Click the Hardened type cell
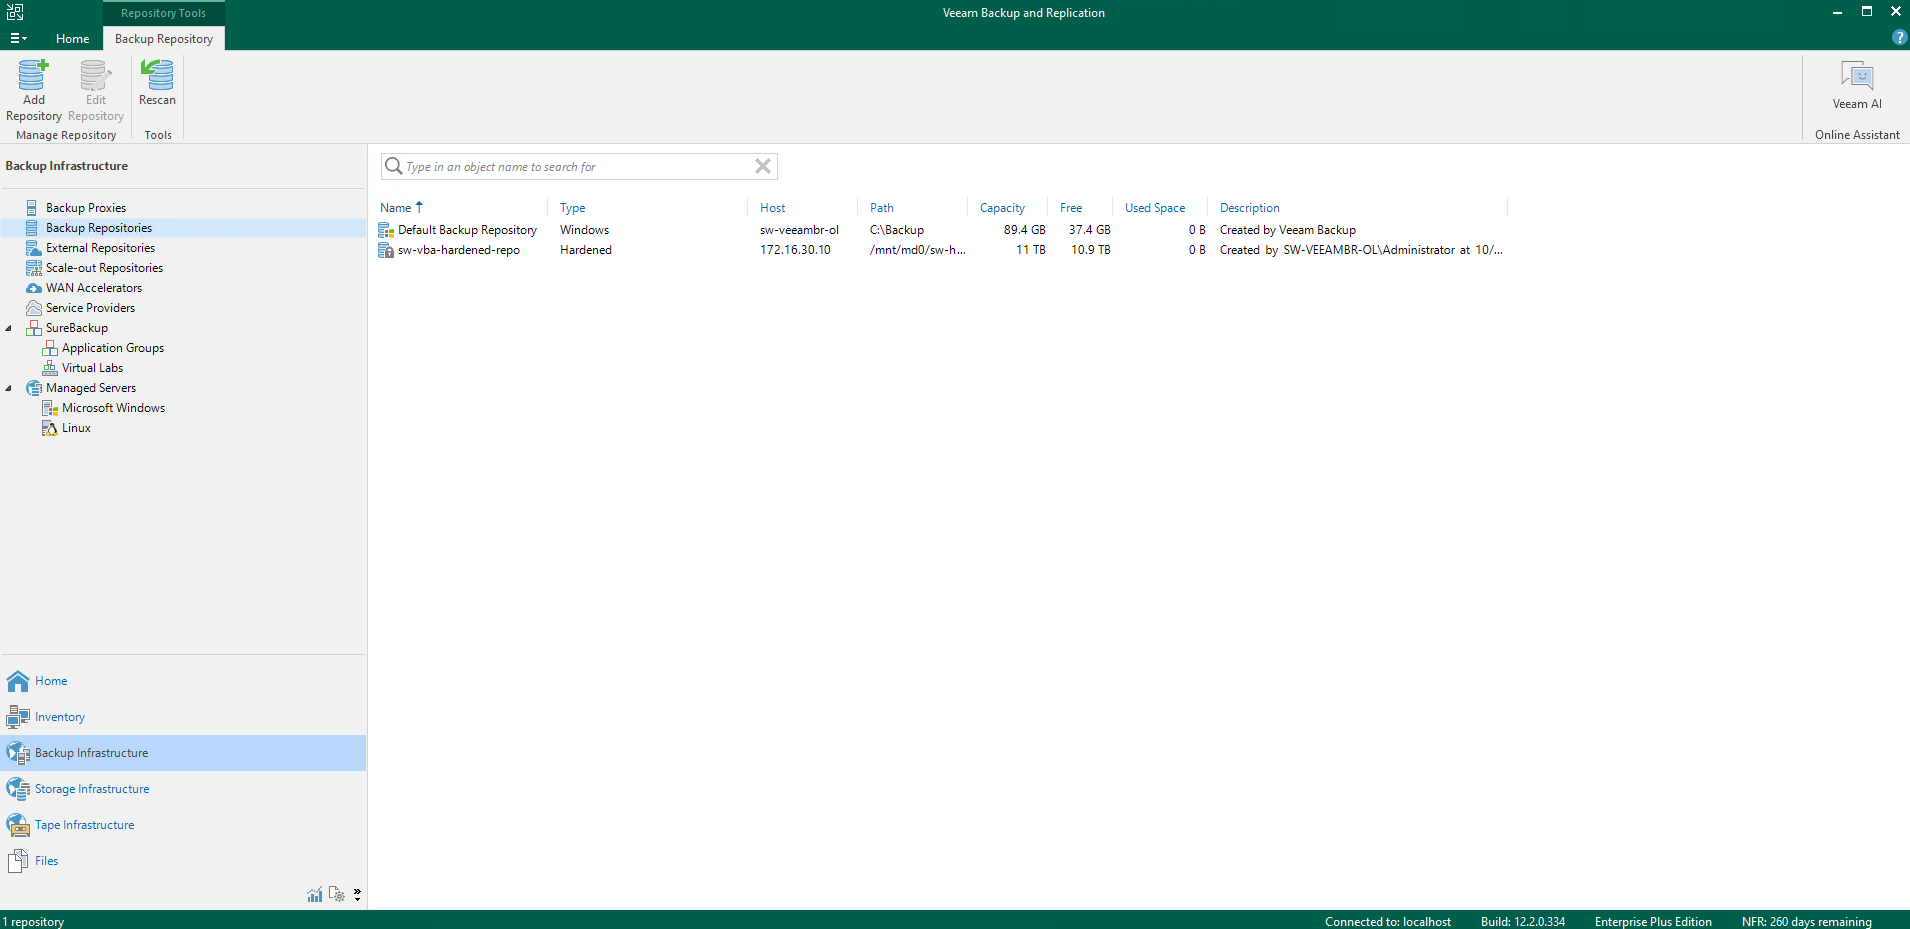This screenshot has width=1910, height=929. point(586,250)
